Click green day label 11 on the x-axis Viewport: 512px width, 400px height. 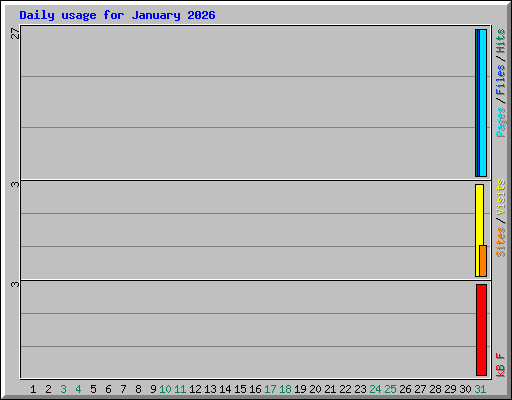point(180,389)
